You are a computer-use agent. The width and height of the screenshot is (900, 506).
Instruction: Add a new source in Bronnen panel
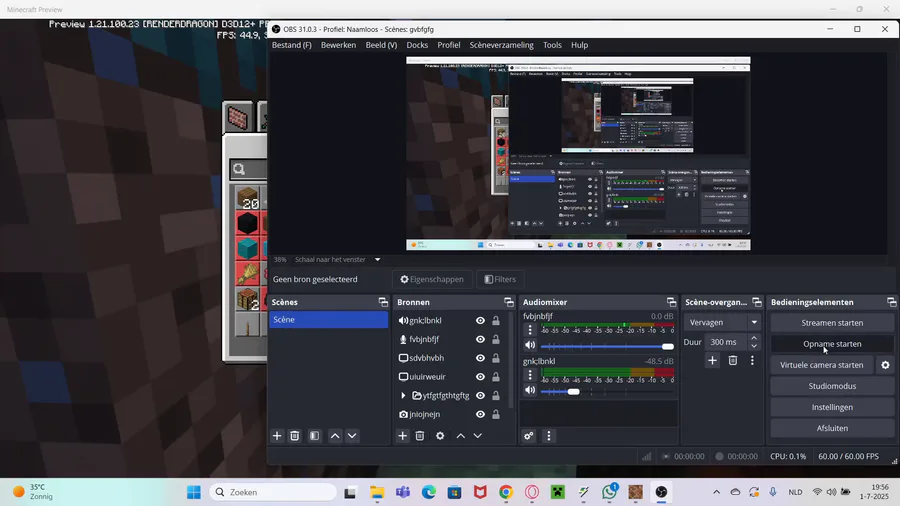pos(402,436)
